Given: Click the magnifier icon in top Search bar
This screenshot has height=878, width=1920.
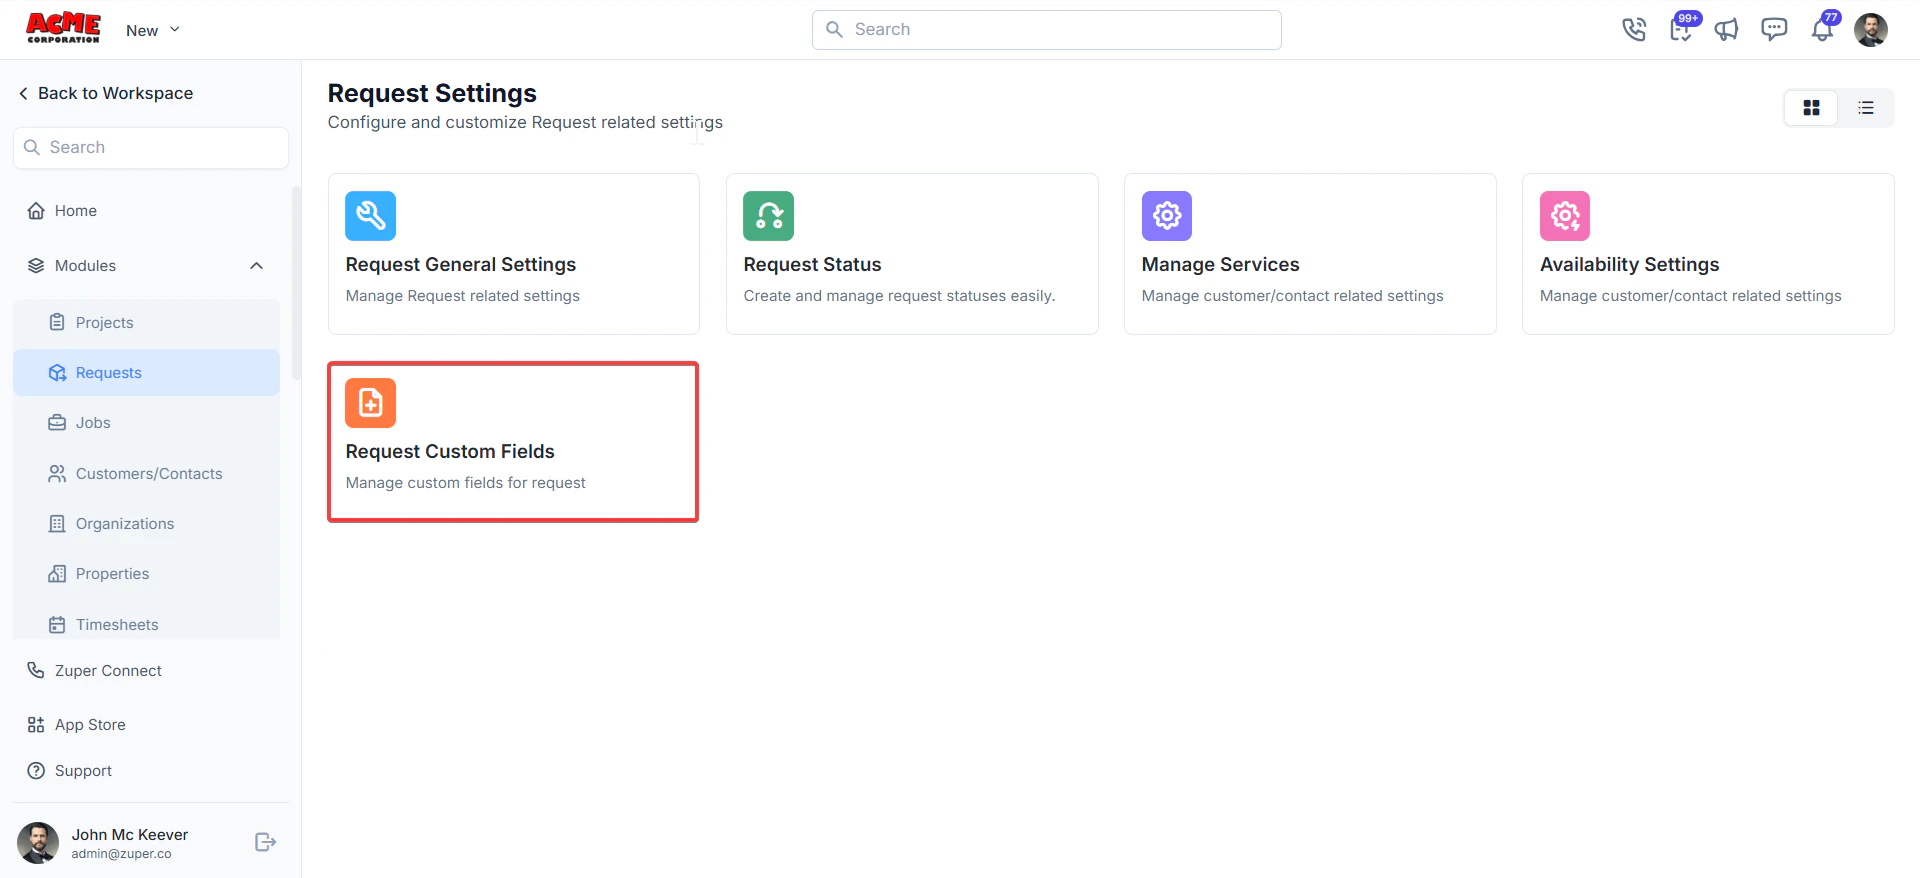Looking at the screenshot, I should point(835,30).
